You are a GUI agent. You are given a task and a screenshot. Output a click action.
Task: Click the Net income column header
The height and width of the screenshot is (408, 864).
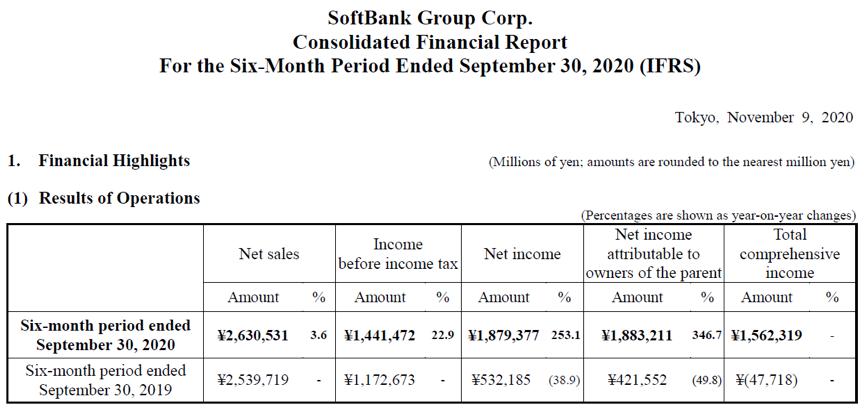pos(522,254)
